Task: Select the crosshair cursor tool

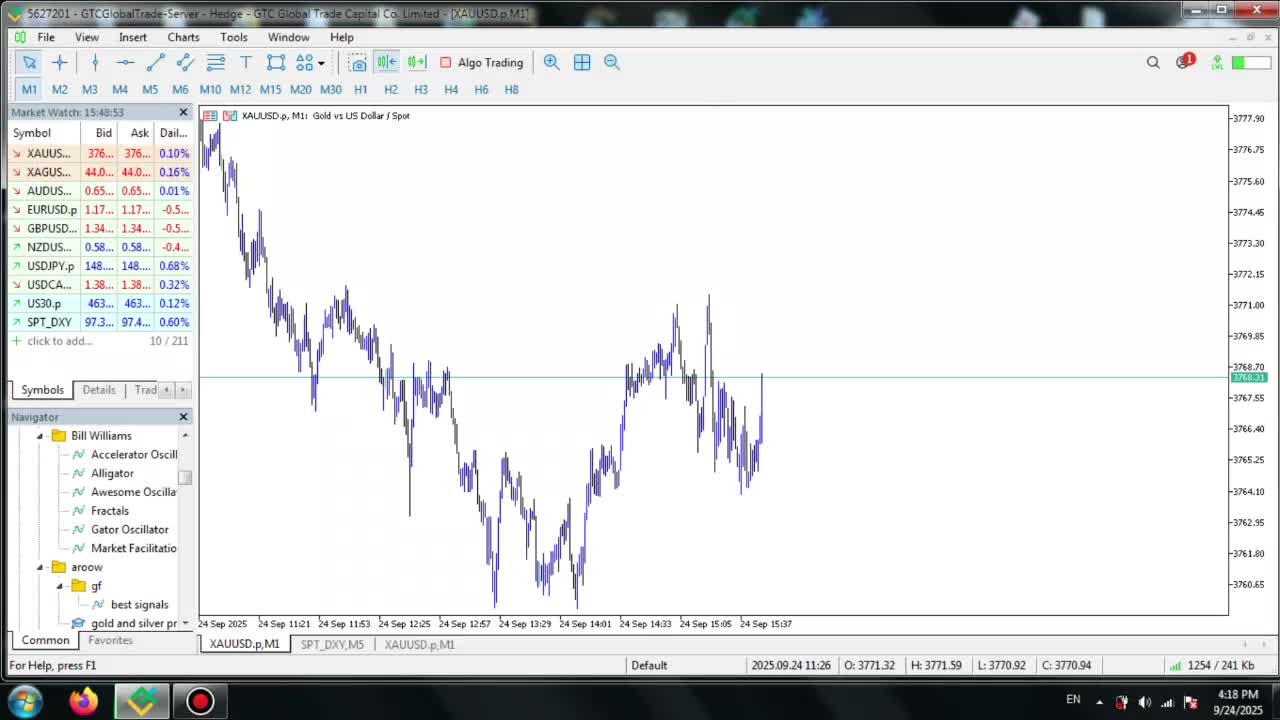Action: [x=60, y=63]
